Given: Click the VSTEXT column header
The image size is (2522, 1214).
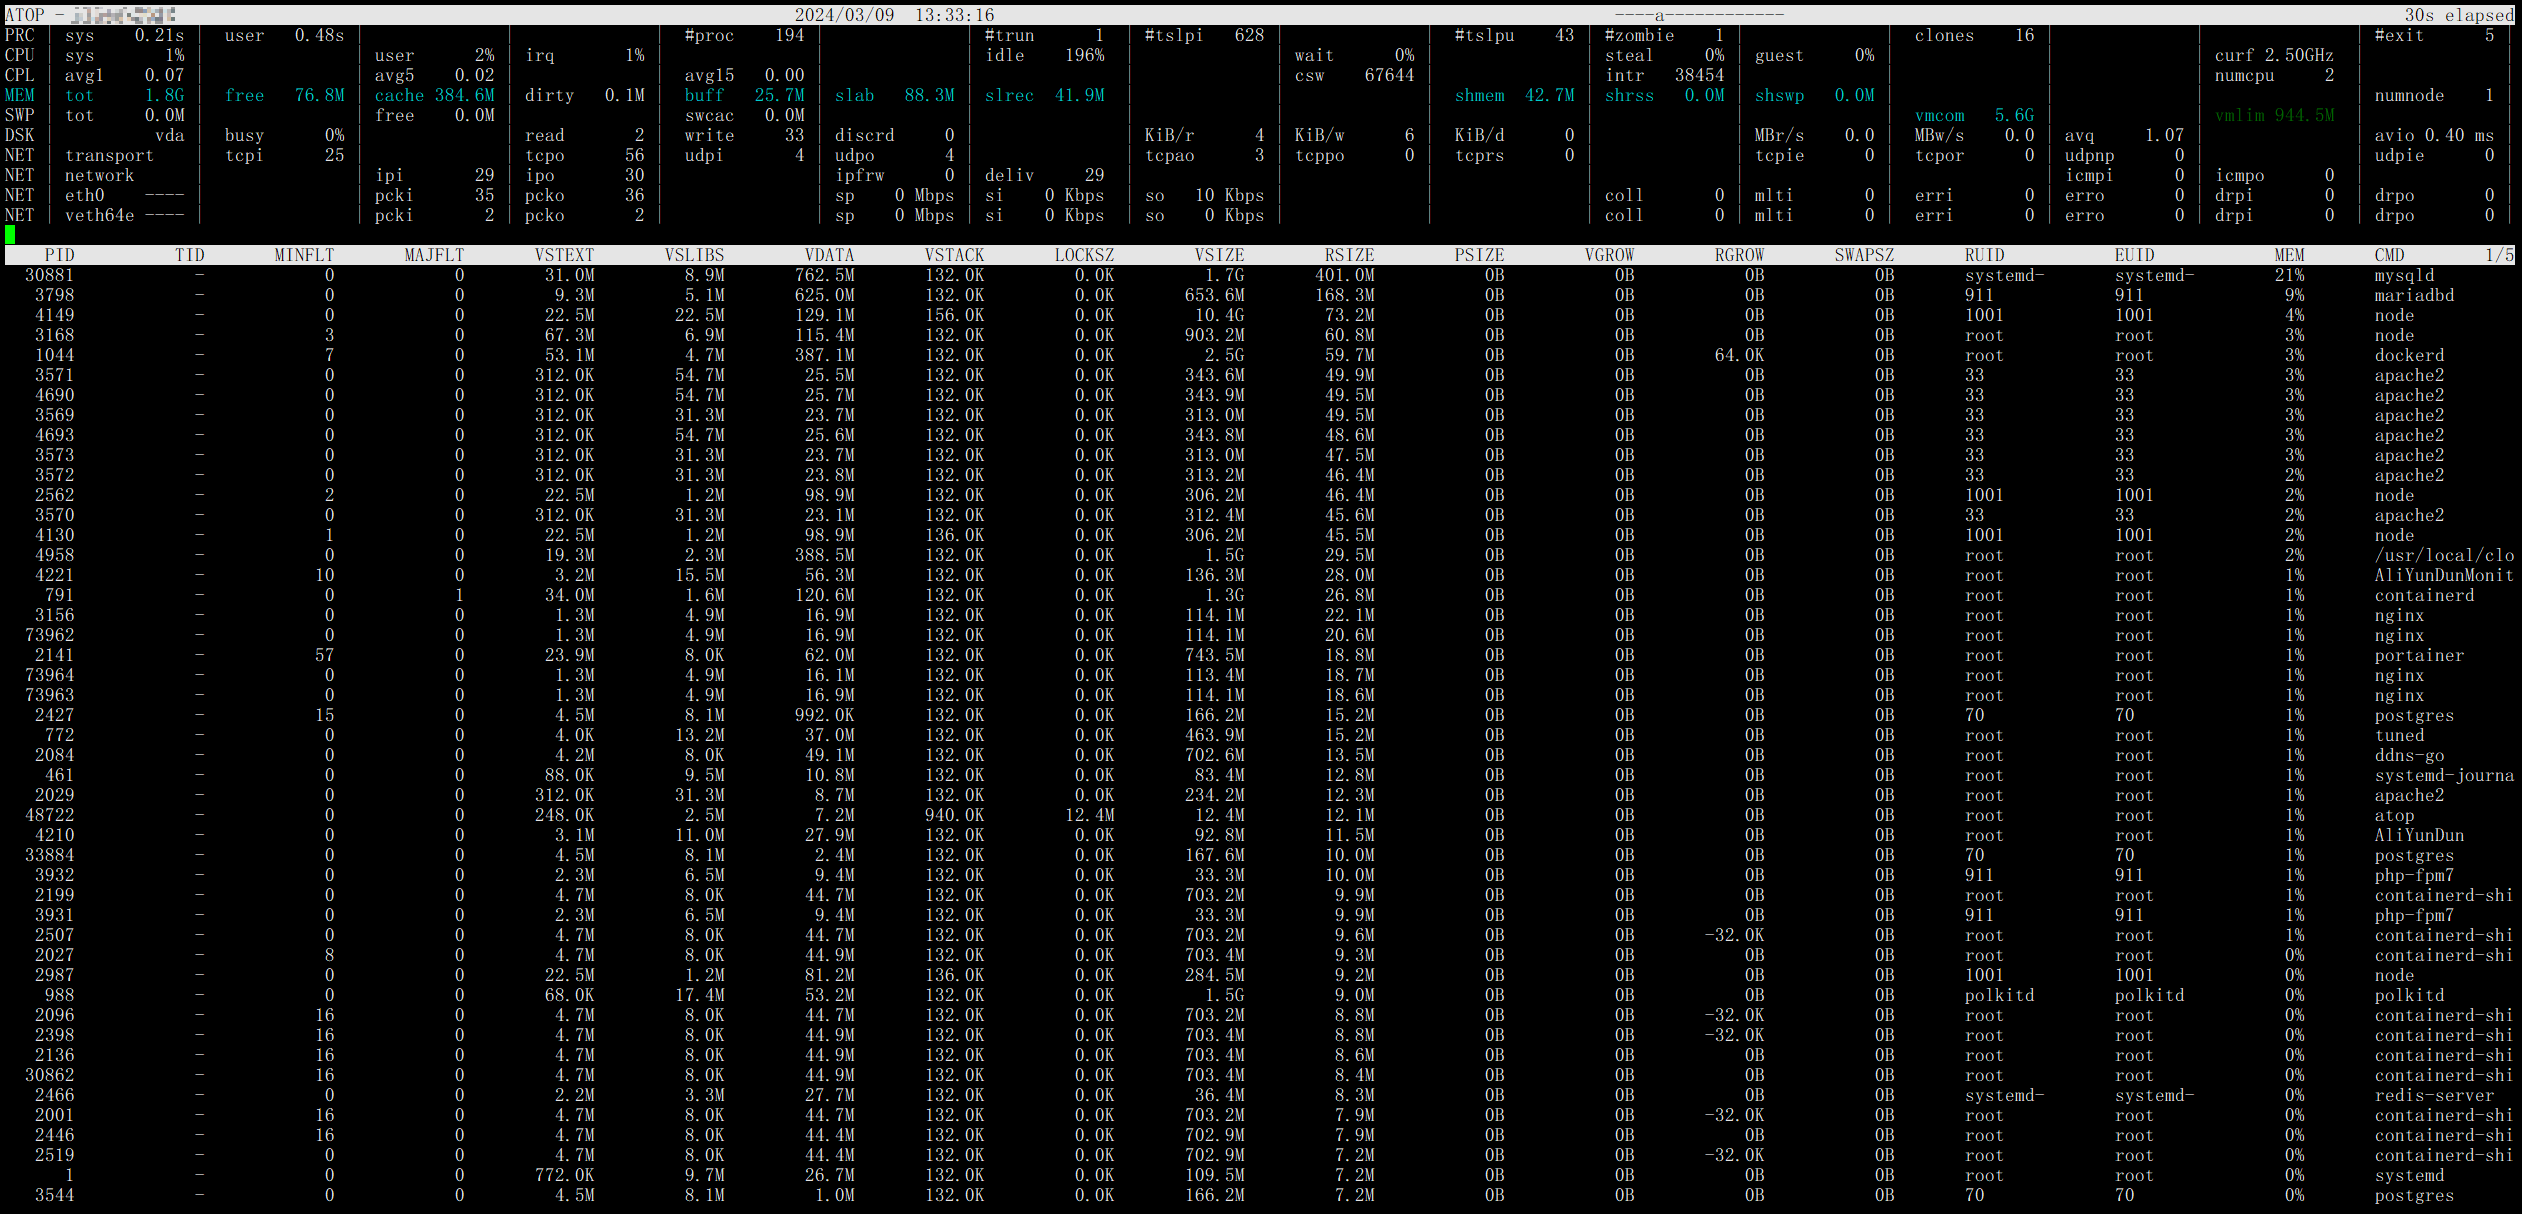Looking at the screenshot, I should [564, 255].
